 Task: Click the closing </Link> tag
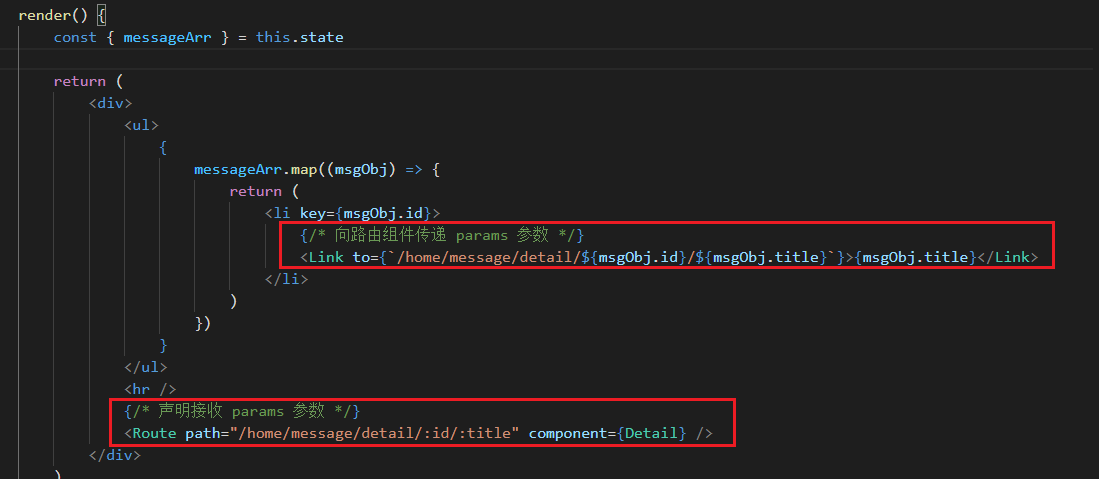[1007, 257]
